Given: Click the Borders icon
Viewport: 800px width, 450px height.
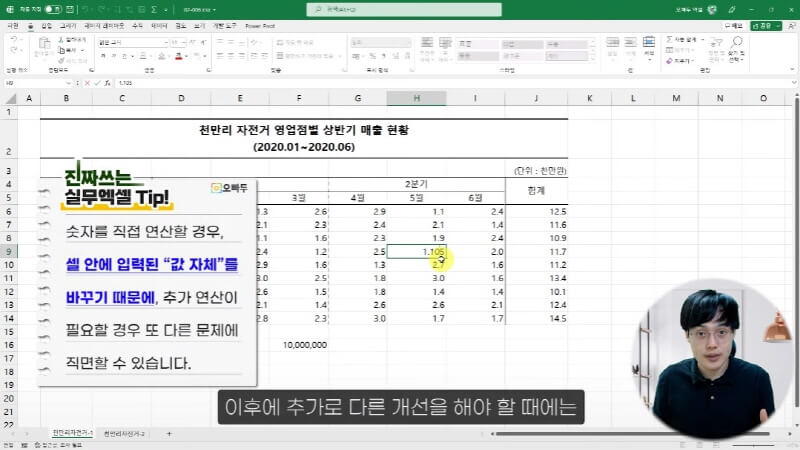Looking at the screenshot, I should [143, 56].
